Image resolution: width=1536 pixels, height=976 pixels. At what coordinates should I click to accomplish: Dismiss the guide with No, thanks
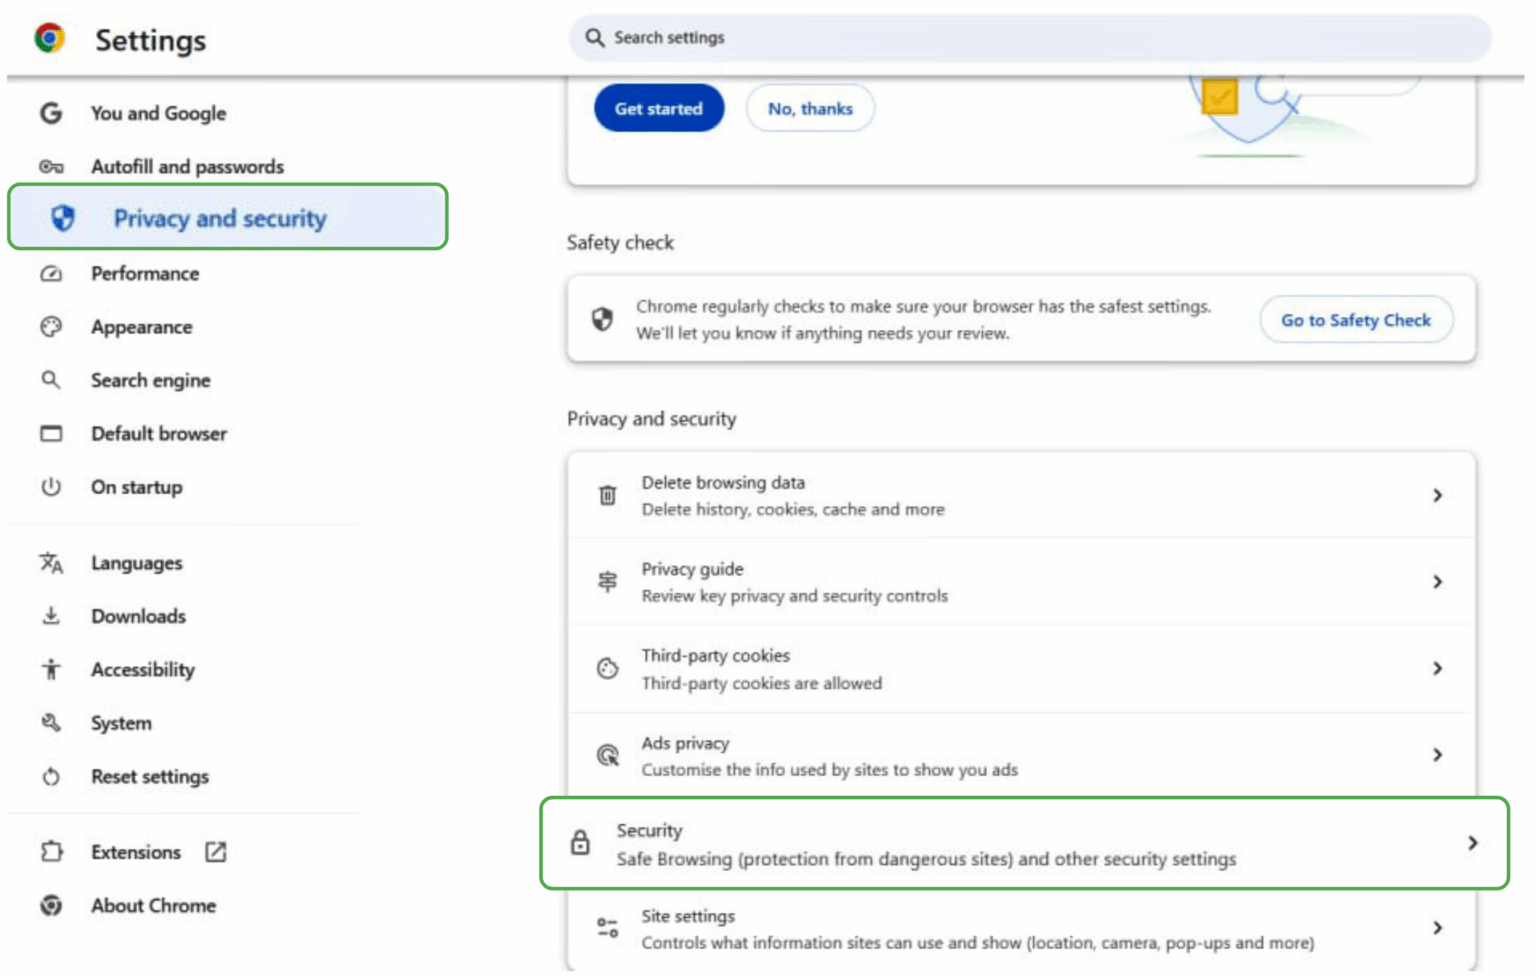click(810, 108)
